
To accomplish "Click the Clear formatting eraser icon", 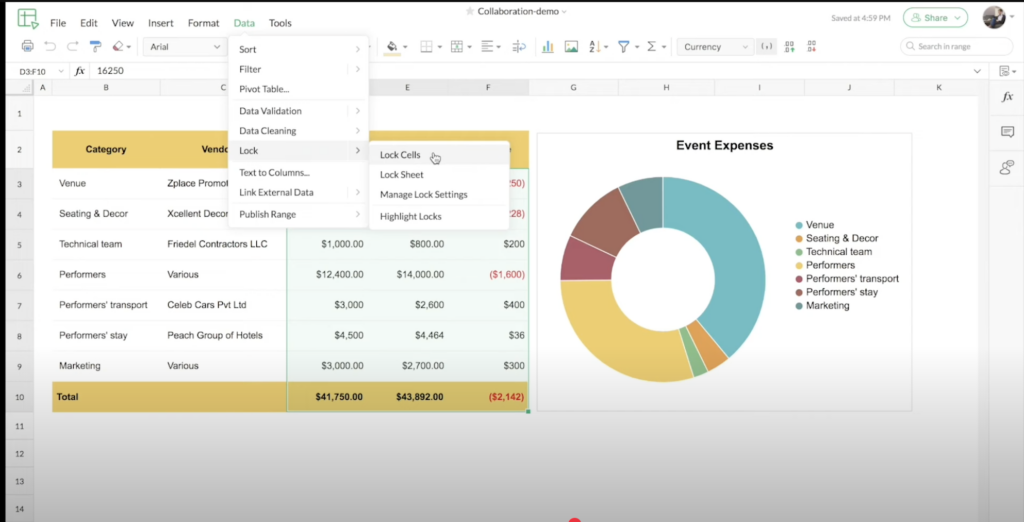I will point(118,46).
